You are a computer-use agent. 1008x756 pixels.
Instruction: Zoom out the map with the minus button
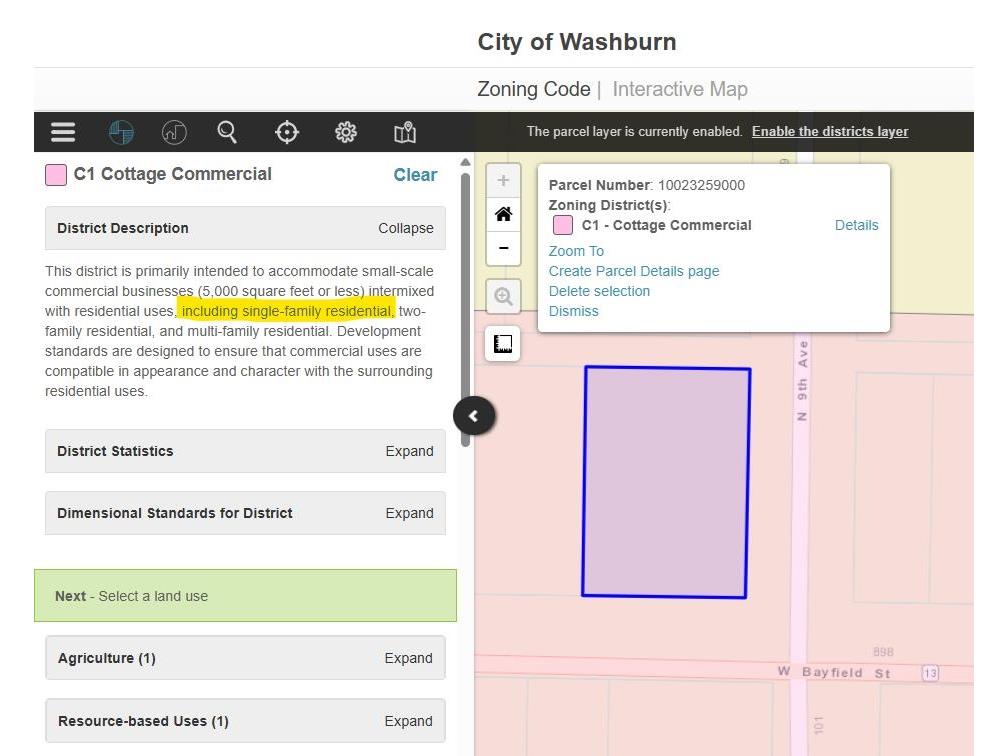(503, 248)
